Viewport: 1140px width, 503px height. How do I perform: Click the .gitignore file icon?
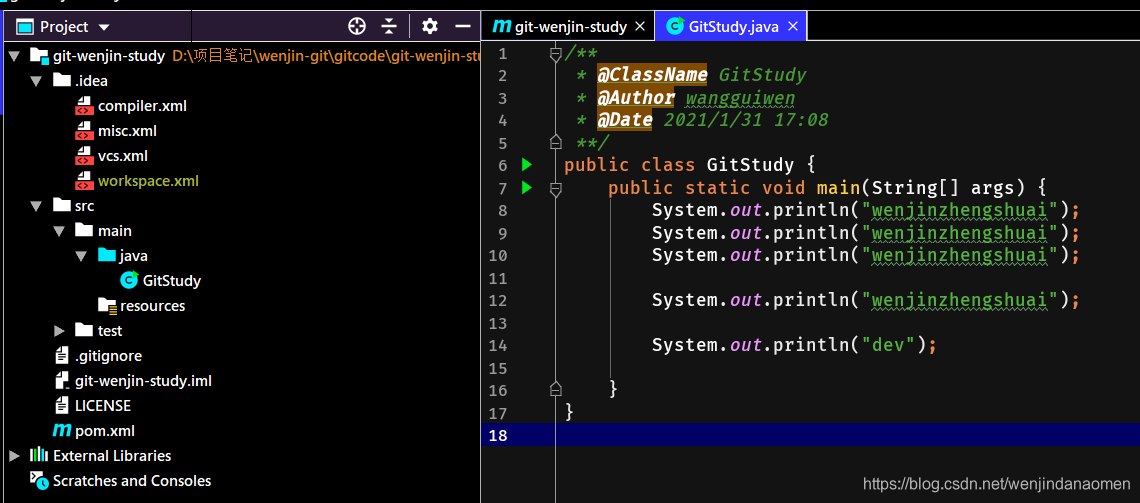point(63,355)
